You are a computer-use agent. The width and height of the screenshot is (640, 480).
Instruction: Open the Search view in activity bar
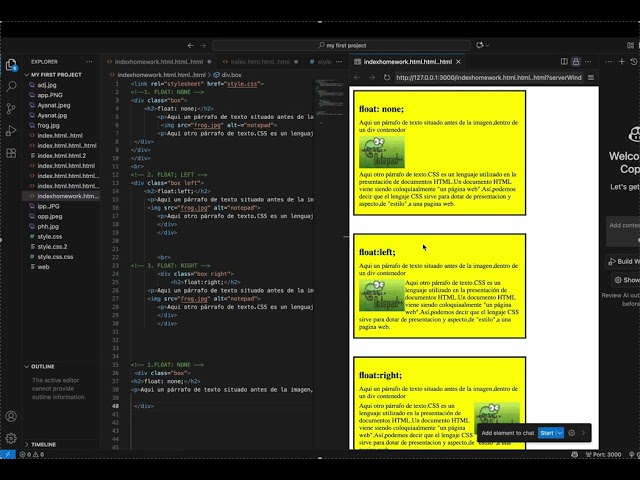tap(11, 86)
